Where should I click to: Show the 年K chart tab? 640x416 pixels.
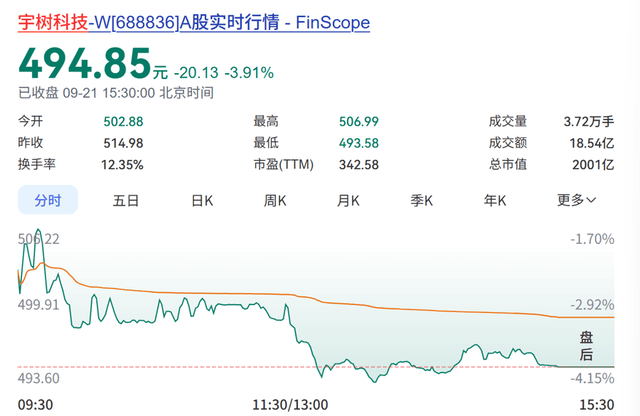[495, 200]
